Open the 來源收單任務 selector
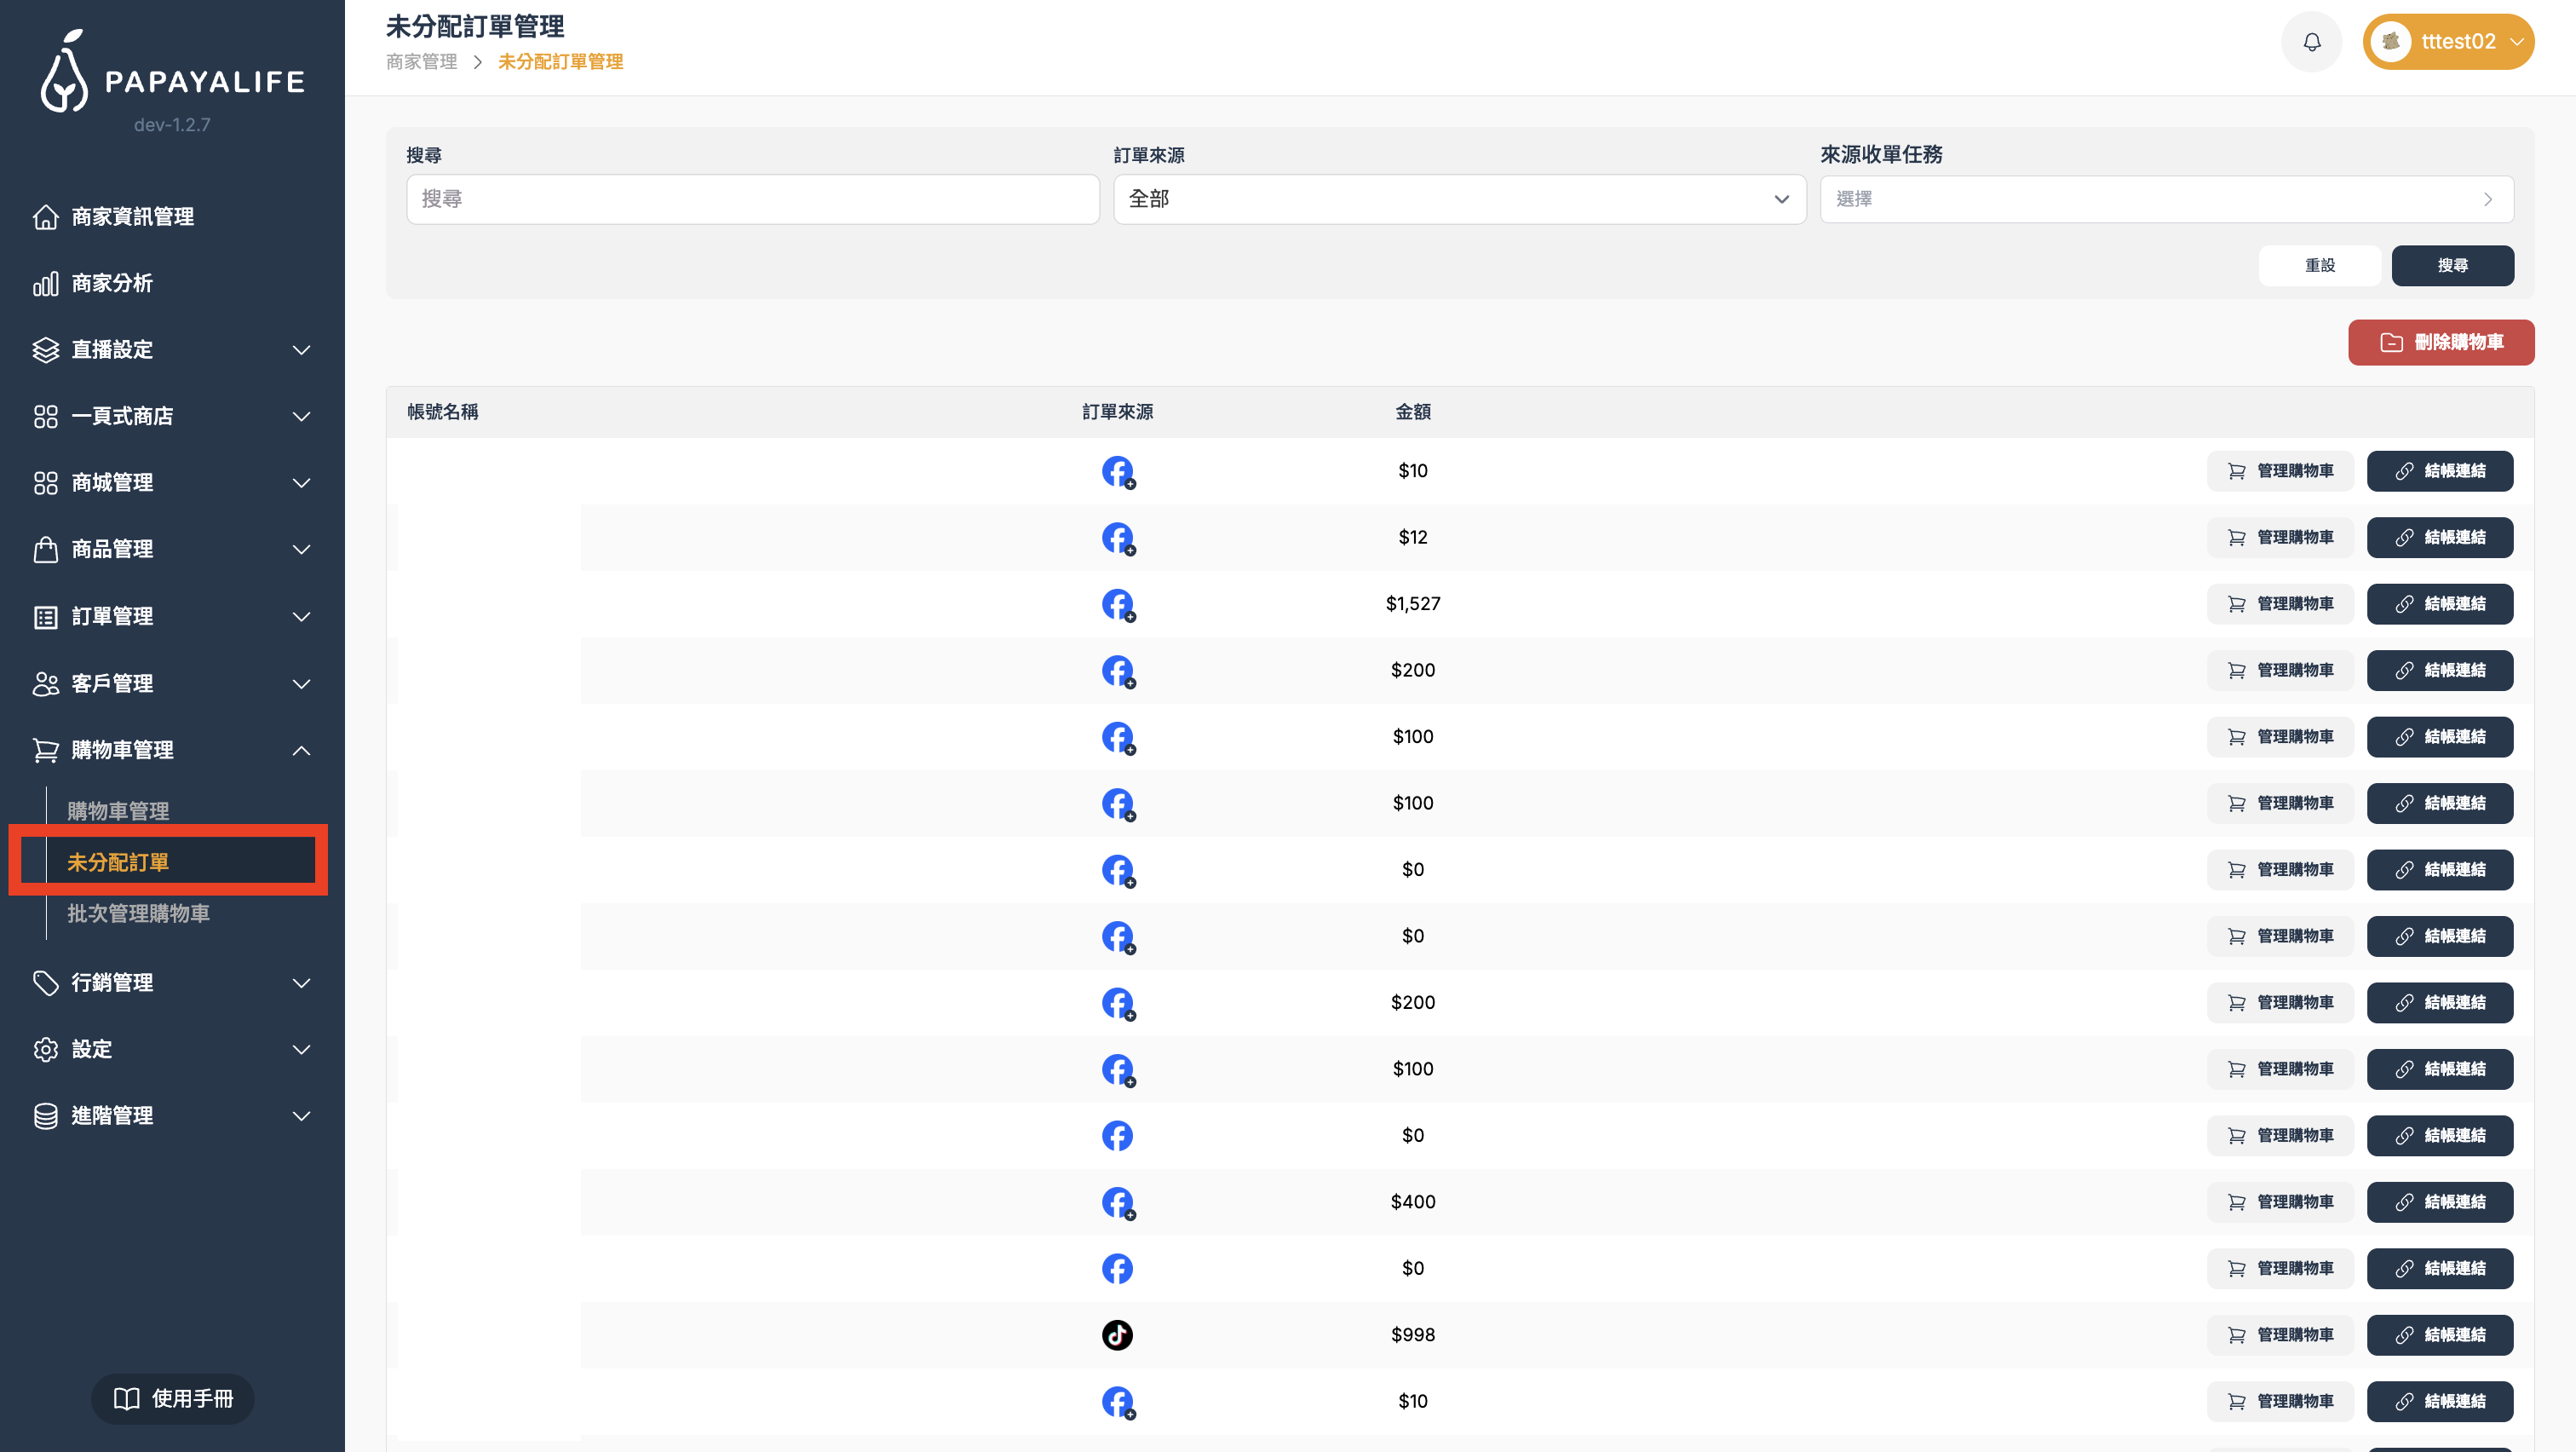The height and width of the screenshot is (1452, 2576). 2165,199
